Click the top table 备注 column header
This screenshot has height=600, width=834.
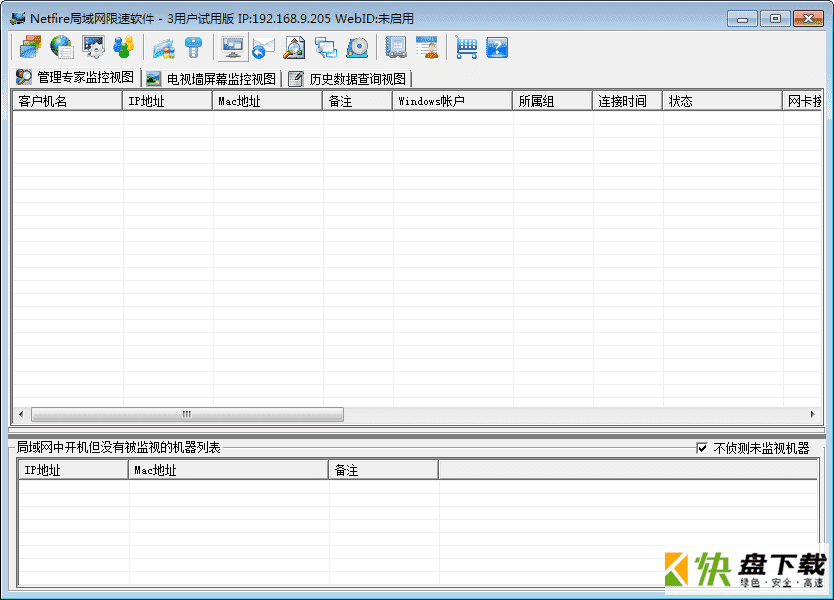(x=358, y=101)
